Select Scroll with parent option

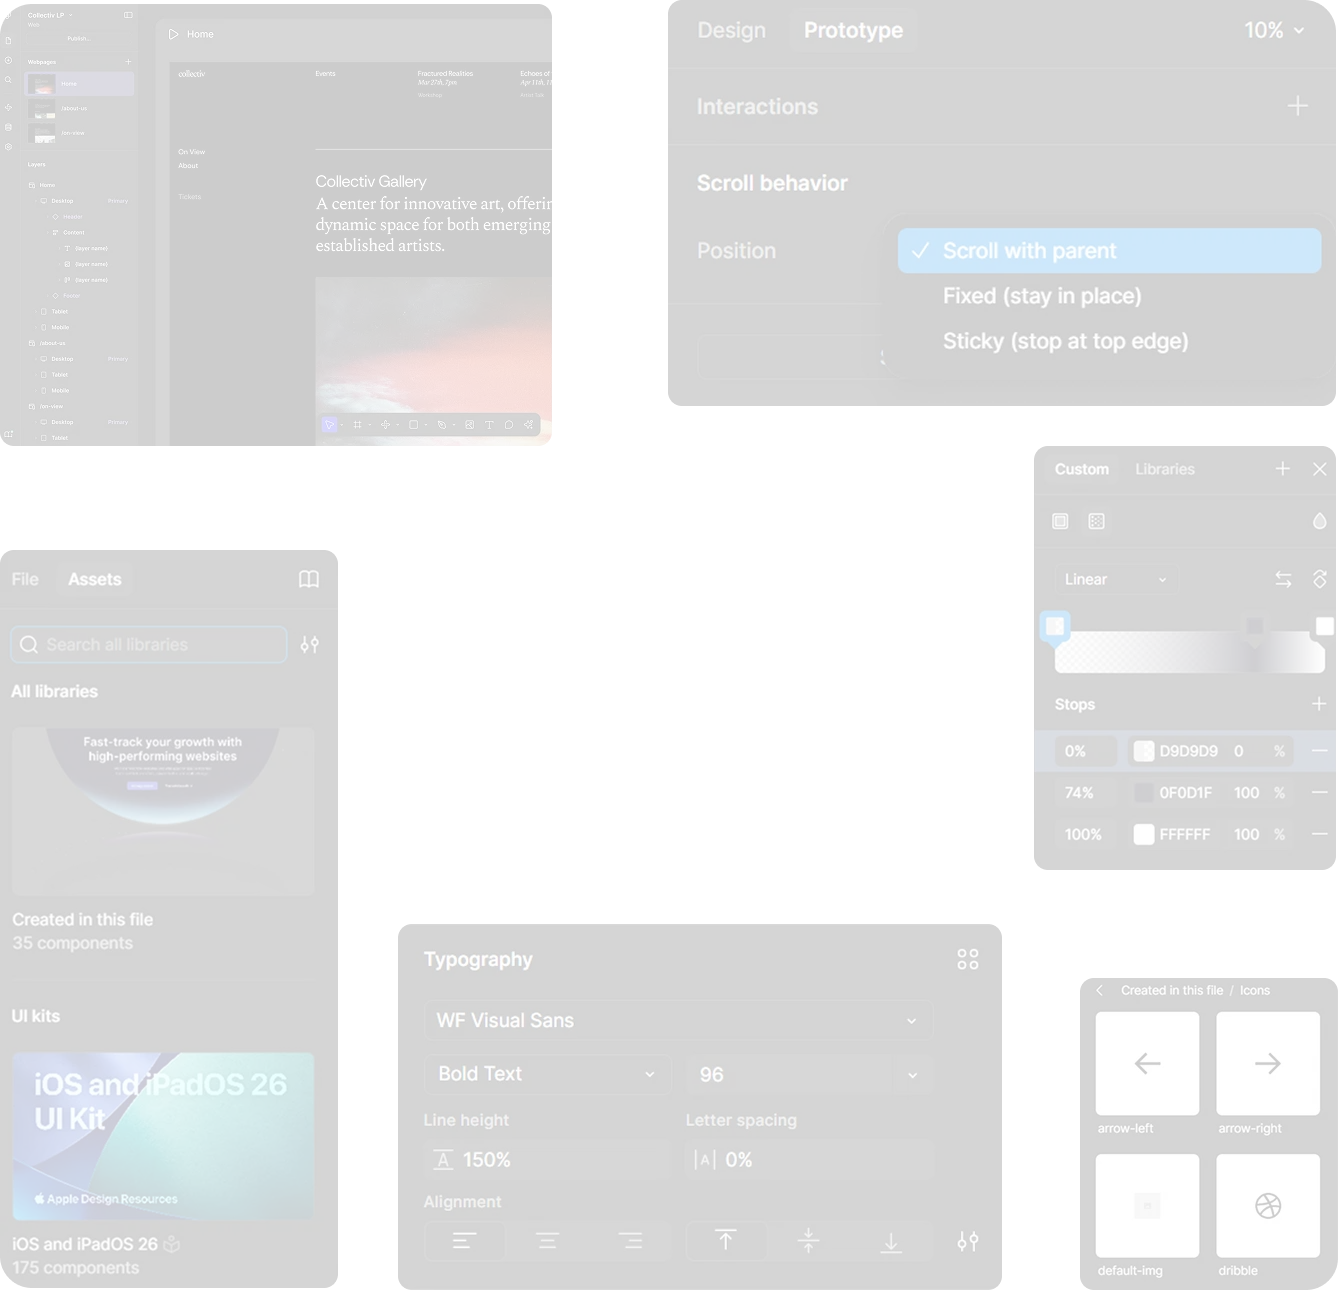[1110, 251]
